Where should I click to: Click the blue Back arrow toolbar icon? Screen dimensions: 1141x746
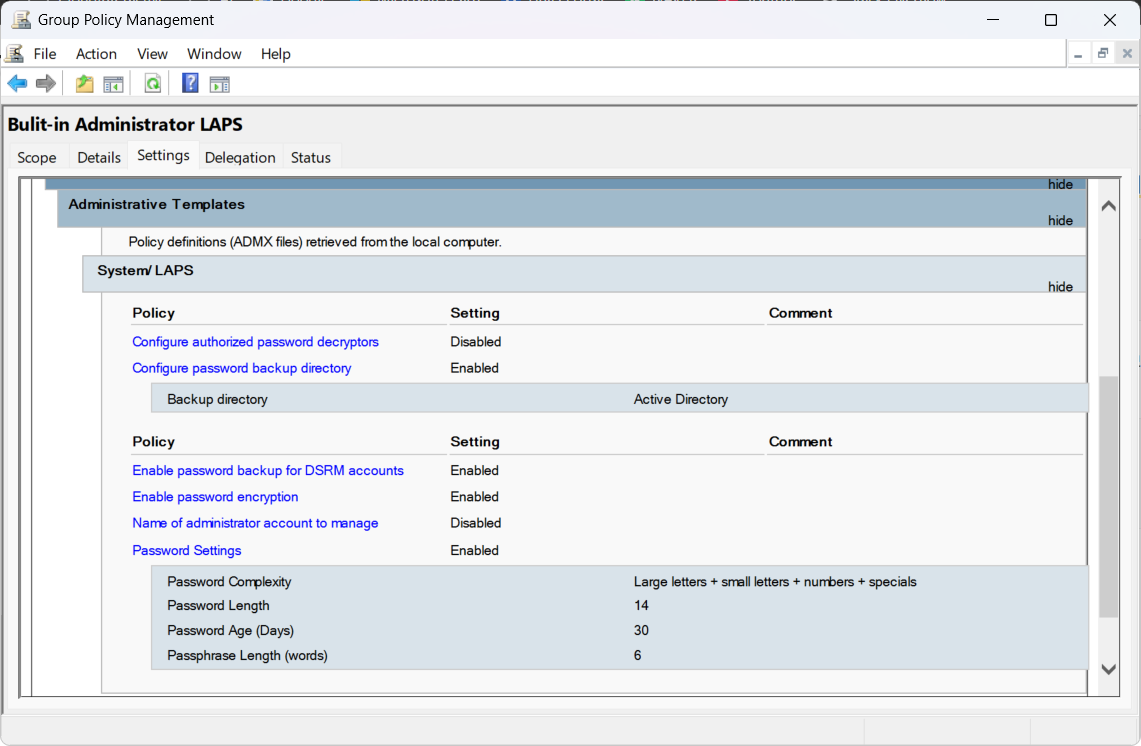(x=17, y=84)
